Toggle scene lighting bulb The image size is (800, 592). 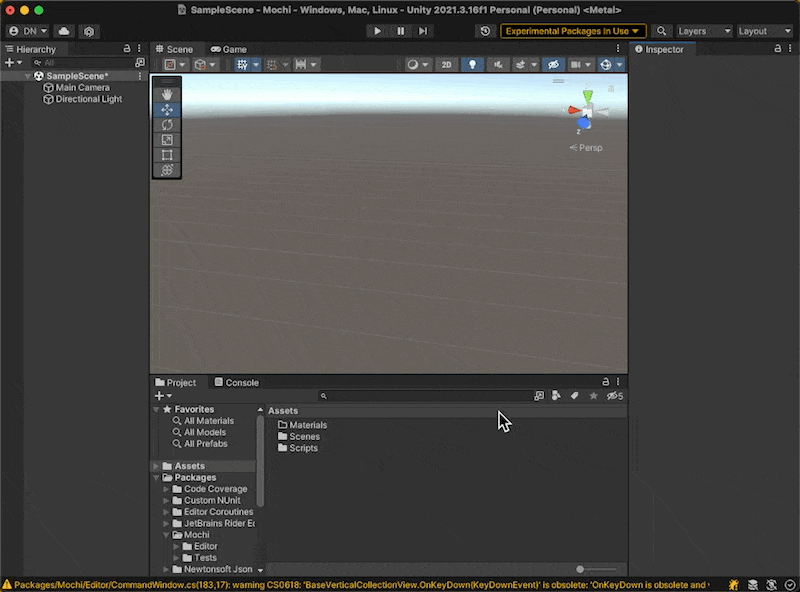coord(473,65)
